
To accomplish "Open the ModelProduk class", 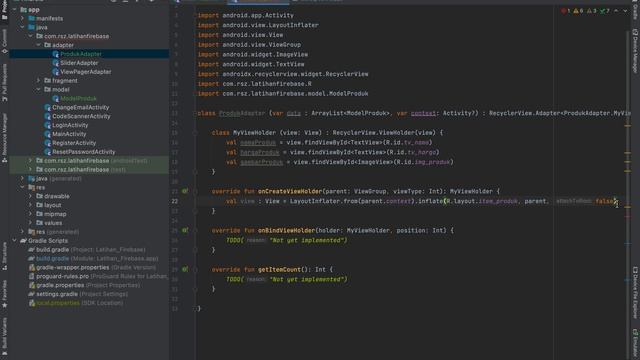I will (x=78, y=98).
